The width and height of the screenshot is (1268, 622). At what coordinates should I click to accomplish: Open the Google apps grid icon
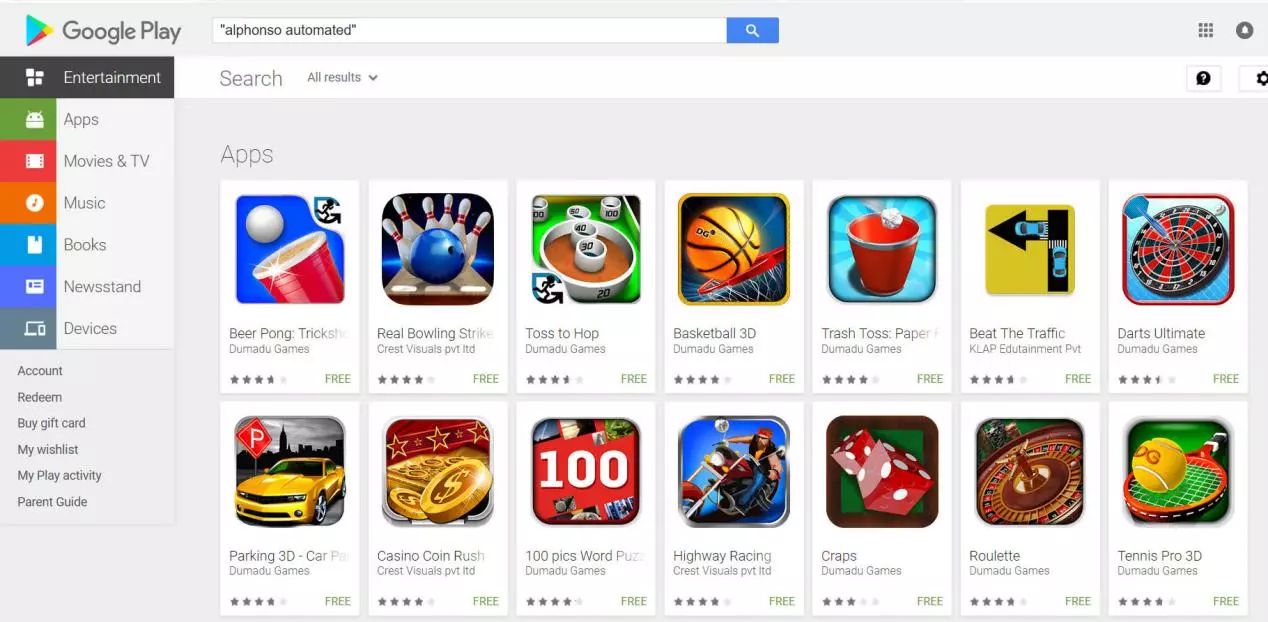pyautogui.click(x=1205, y=31)
